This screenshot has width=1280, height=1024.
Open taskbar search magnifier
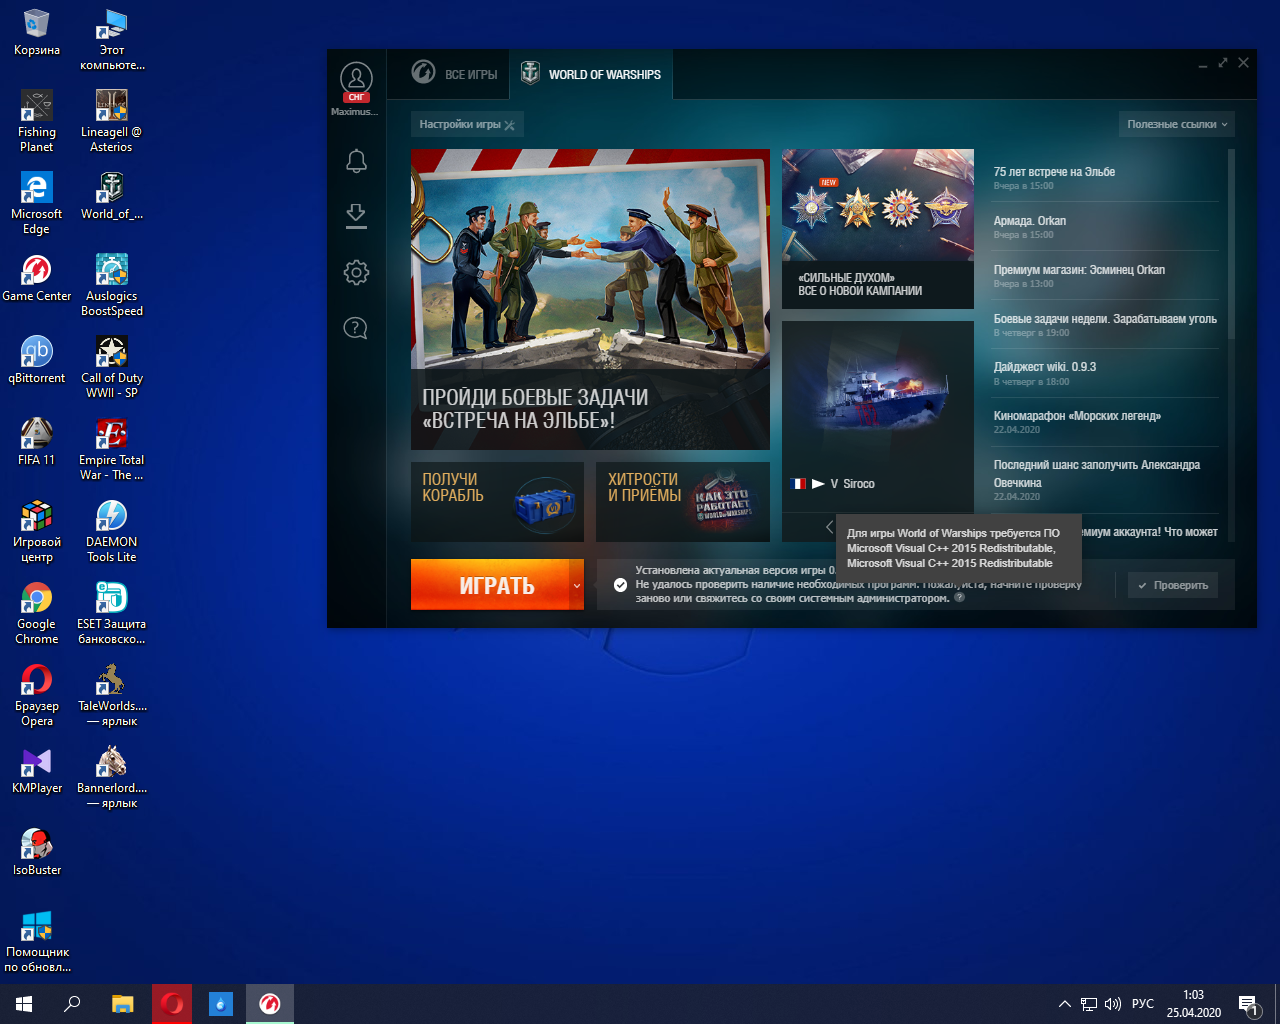point(72,1004)
